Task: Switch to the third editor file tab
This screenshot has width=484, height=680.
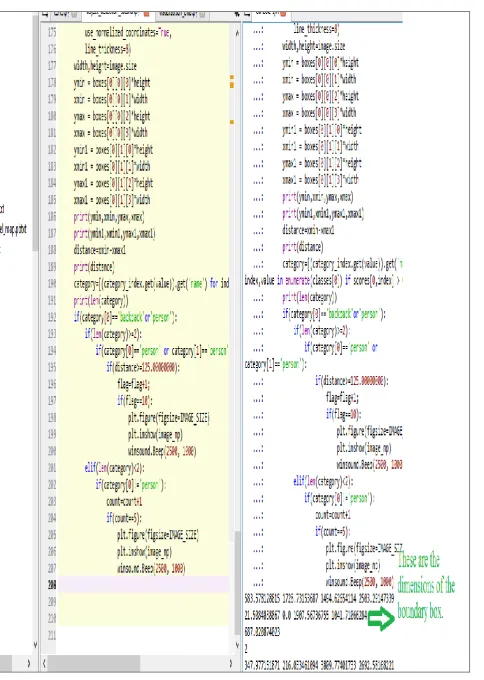Action: click(x=180, y=14)
